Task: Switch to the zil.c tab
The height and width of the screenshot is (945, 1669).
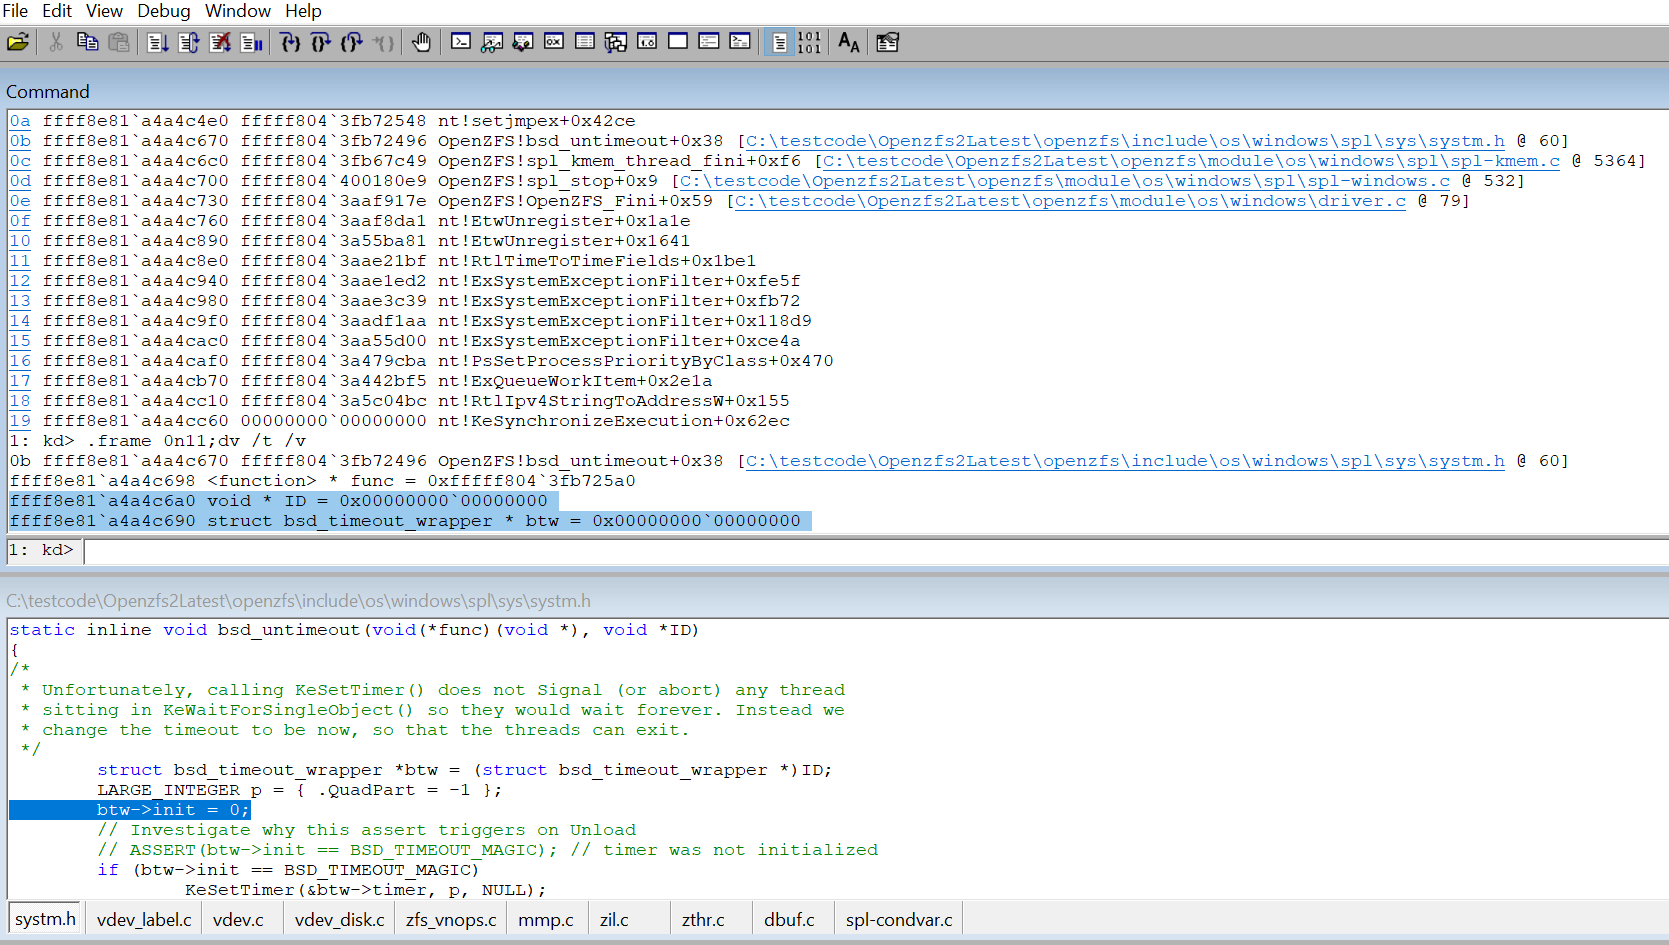Action: point(613,918)
